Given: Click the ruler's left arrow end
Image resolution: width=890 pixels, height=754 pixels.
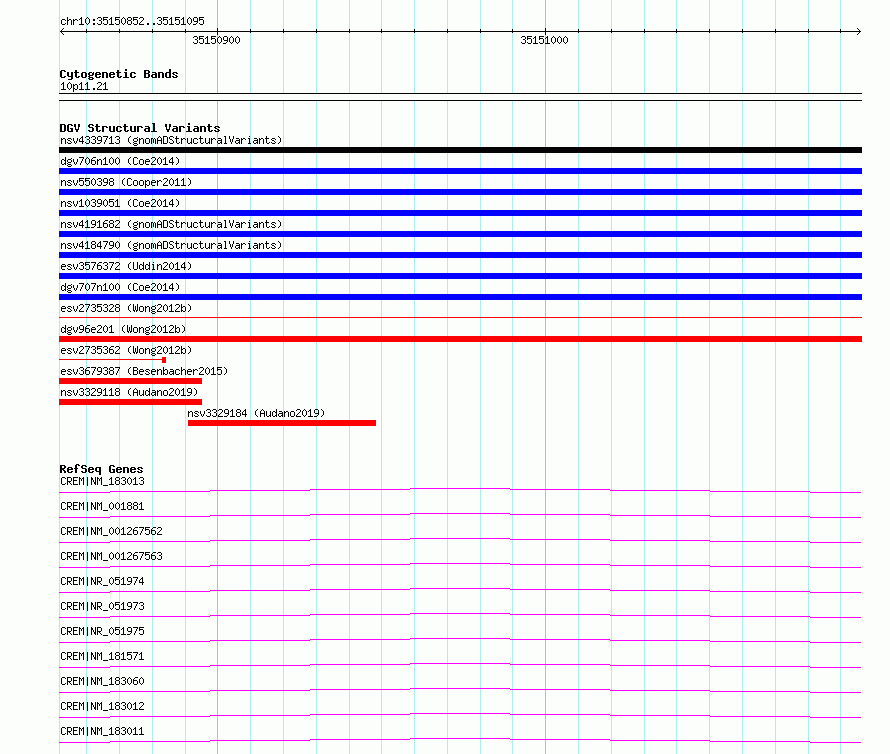Looking at the screenshot, I should [62, 32].
